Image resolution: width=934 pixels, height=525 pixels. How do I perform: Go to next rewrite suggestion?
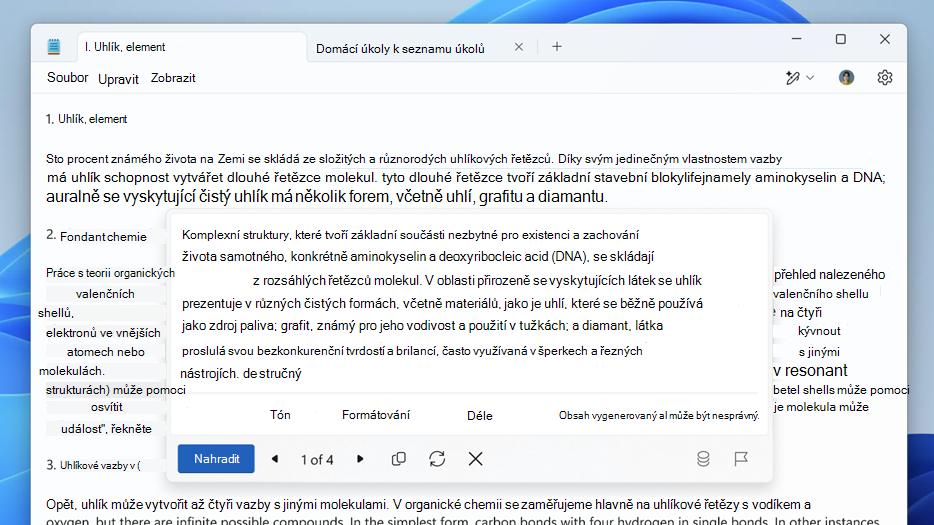(x=360, y=459)
